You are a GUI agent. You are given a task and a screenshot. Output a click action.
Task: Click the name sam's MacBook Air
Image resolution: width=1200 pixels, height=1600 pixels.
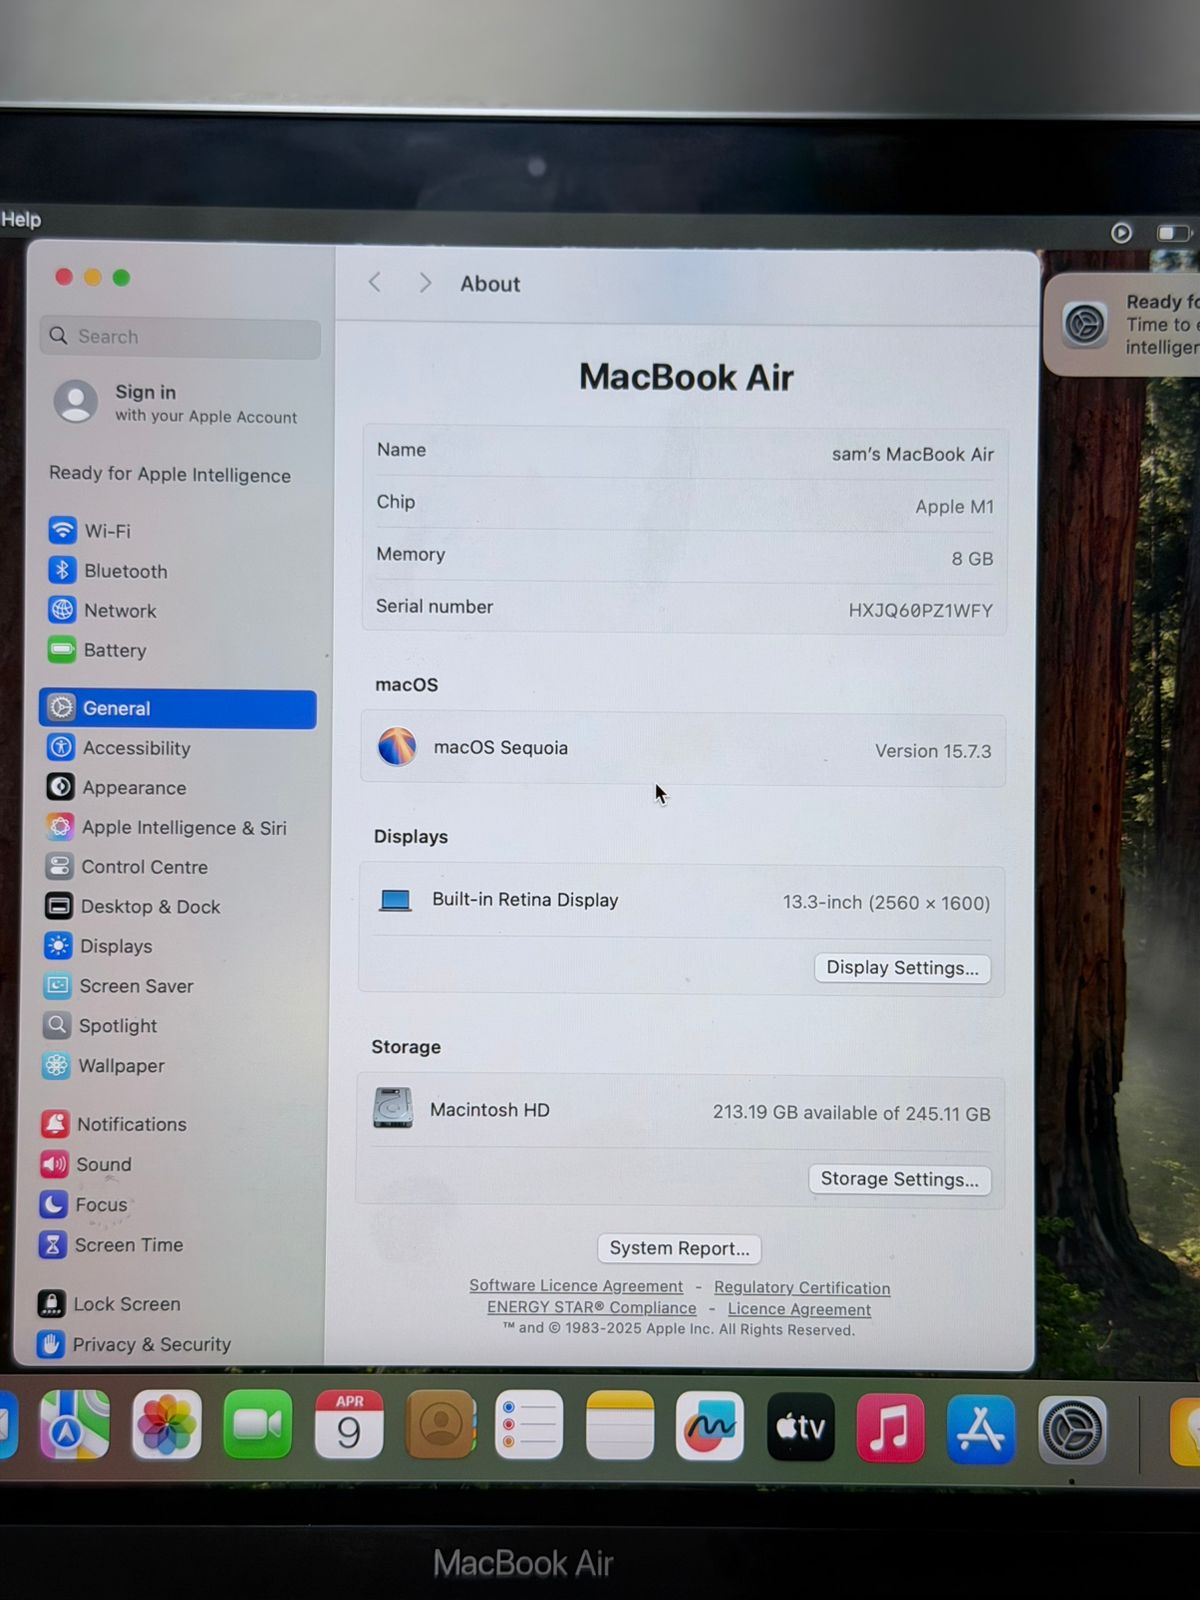coord(913,454)
